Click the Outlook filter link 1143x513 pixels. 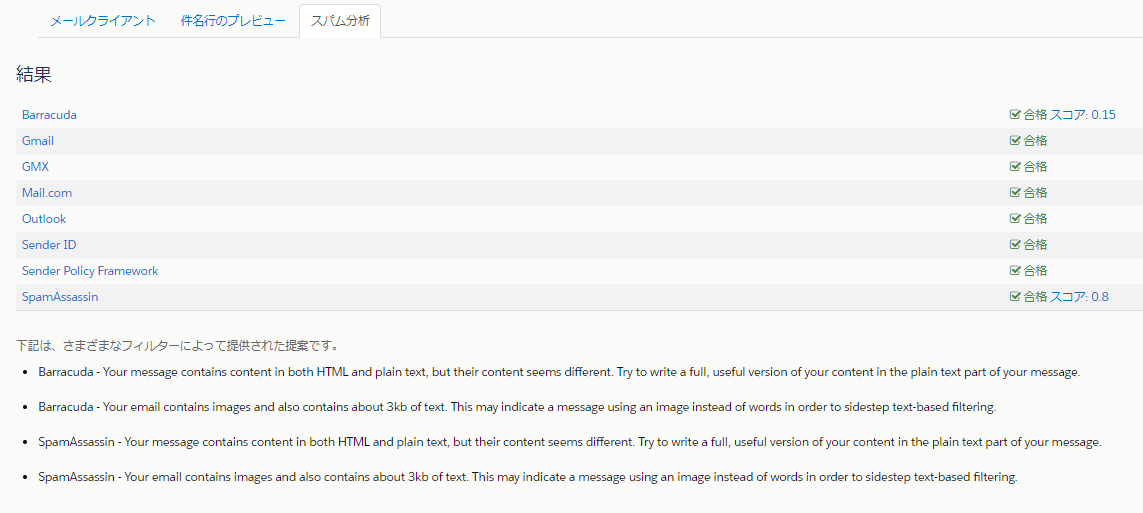coord(44,219)
